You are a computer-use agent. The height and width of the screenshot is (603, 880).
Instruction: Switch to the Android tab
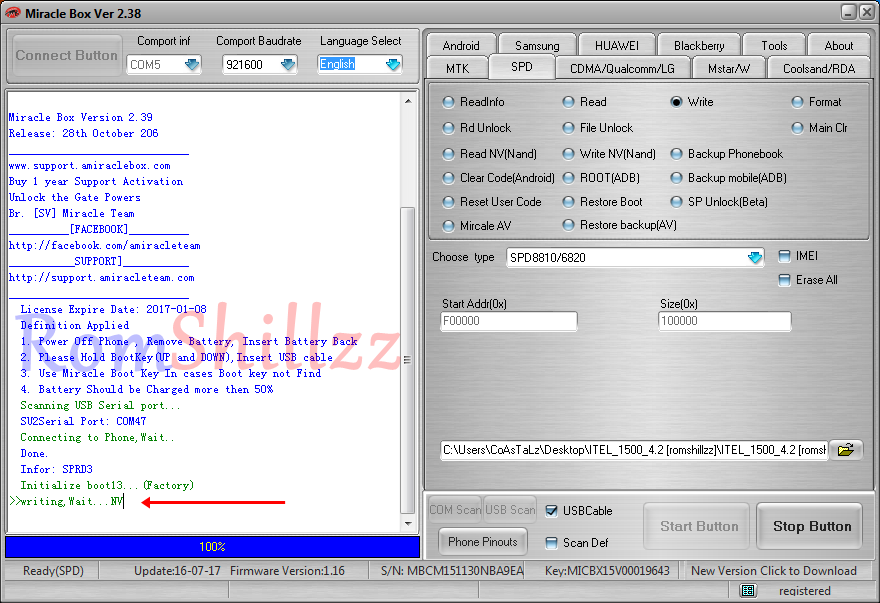coord(461,45)
